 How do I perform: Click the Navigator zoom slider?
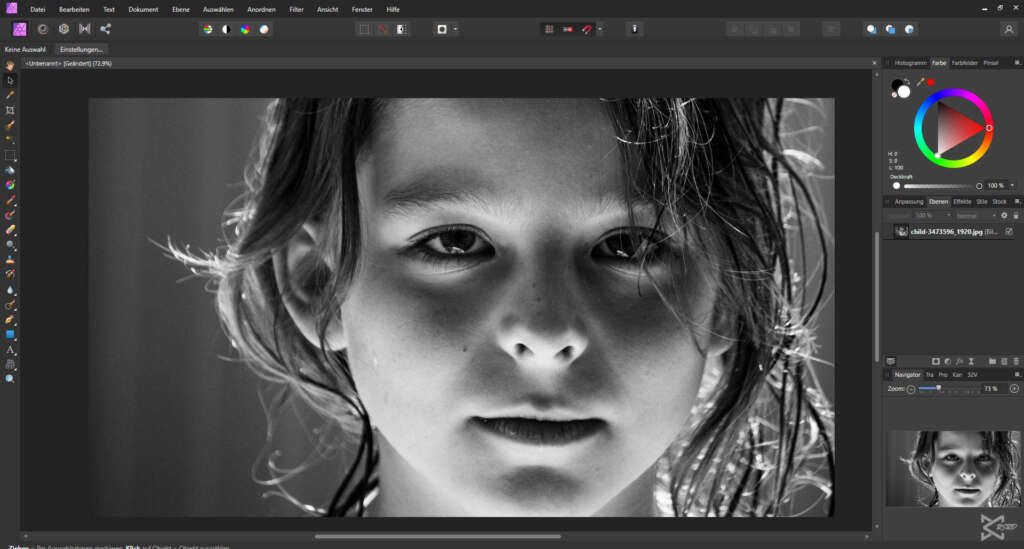[938, 388]
